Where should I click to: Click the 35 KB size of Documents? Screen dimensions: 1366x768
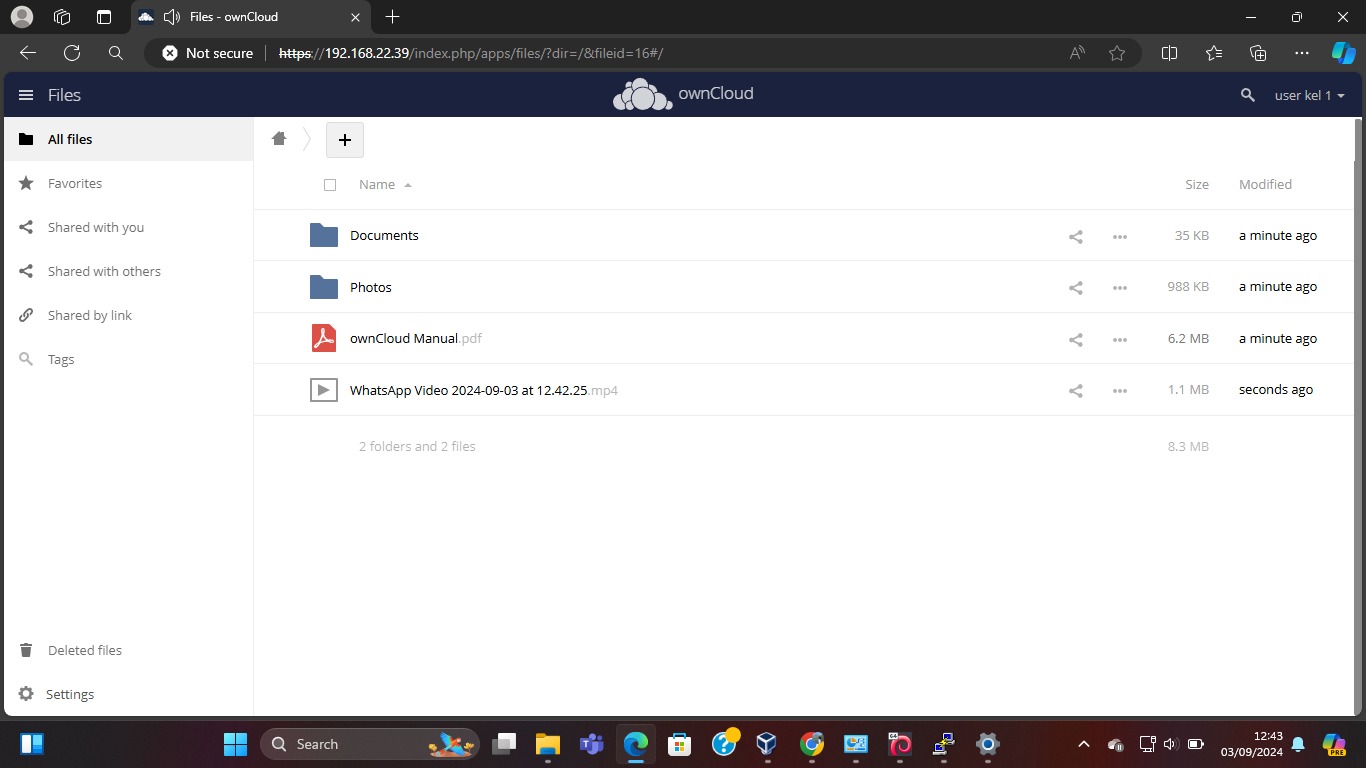point(1192,236)
